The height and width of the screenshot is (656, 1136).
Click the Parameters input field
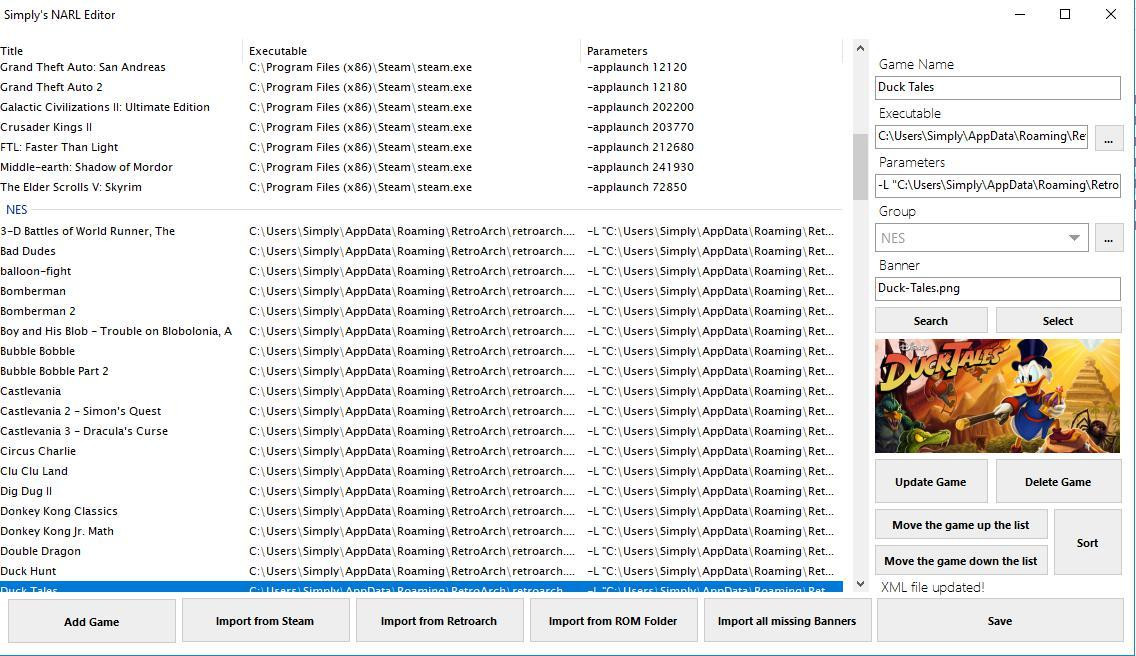pyautogui.click(x=998, y=185)
